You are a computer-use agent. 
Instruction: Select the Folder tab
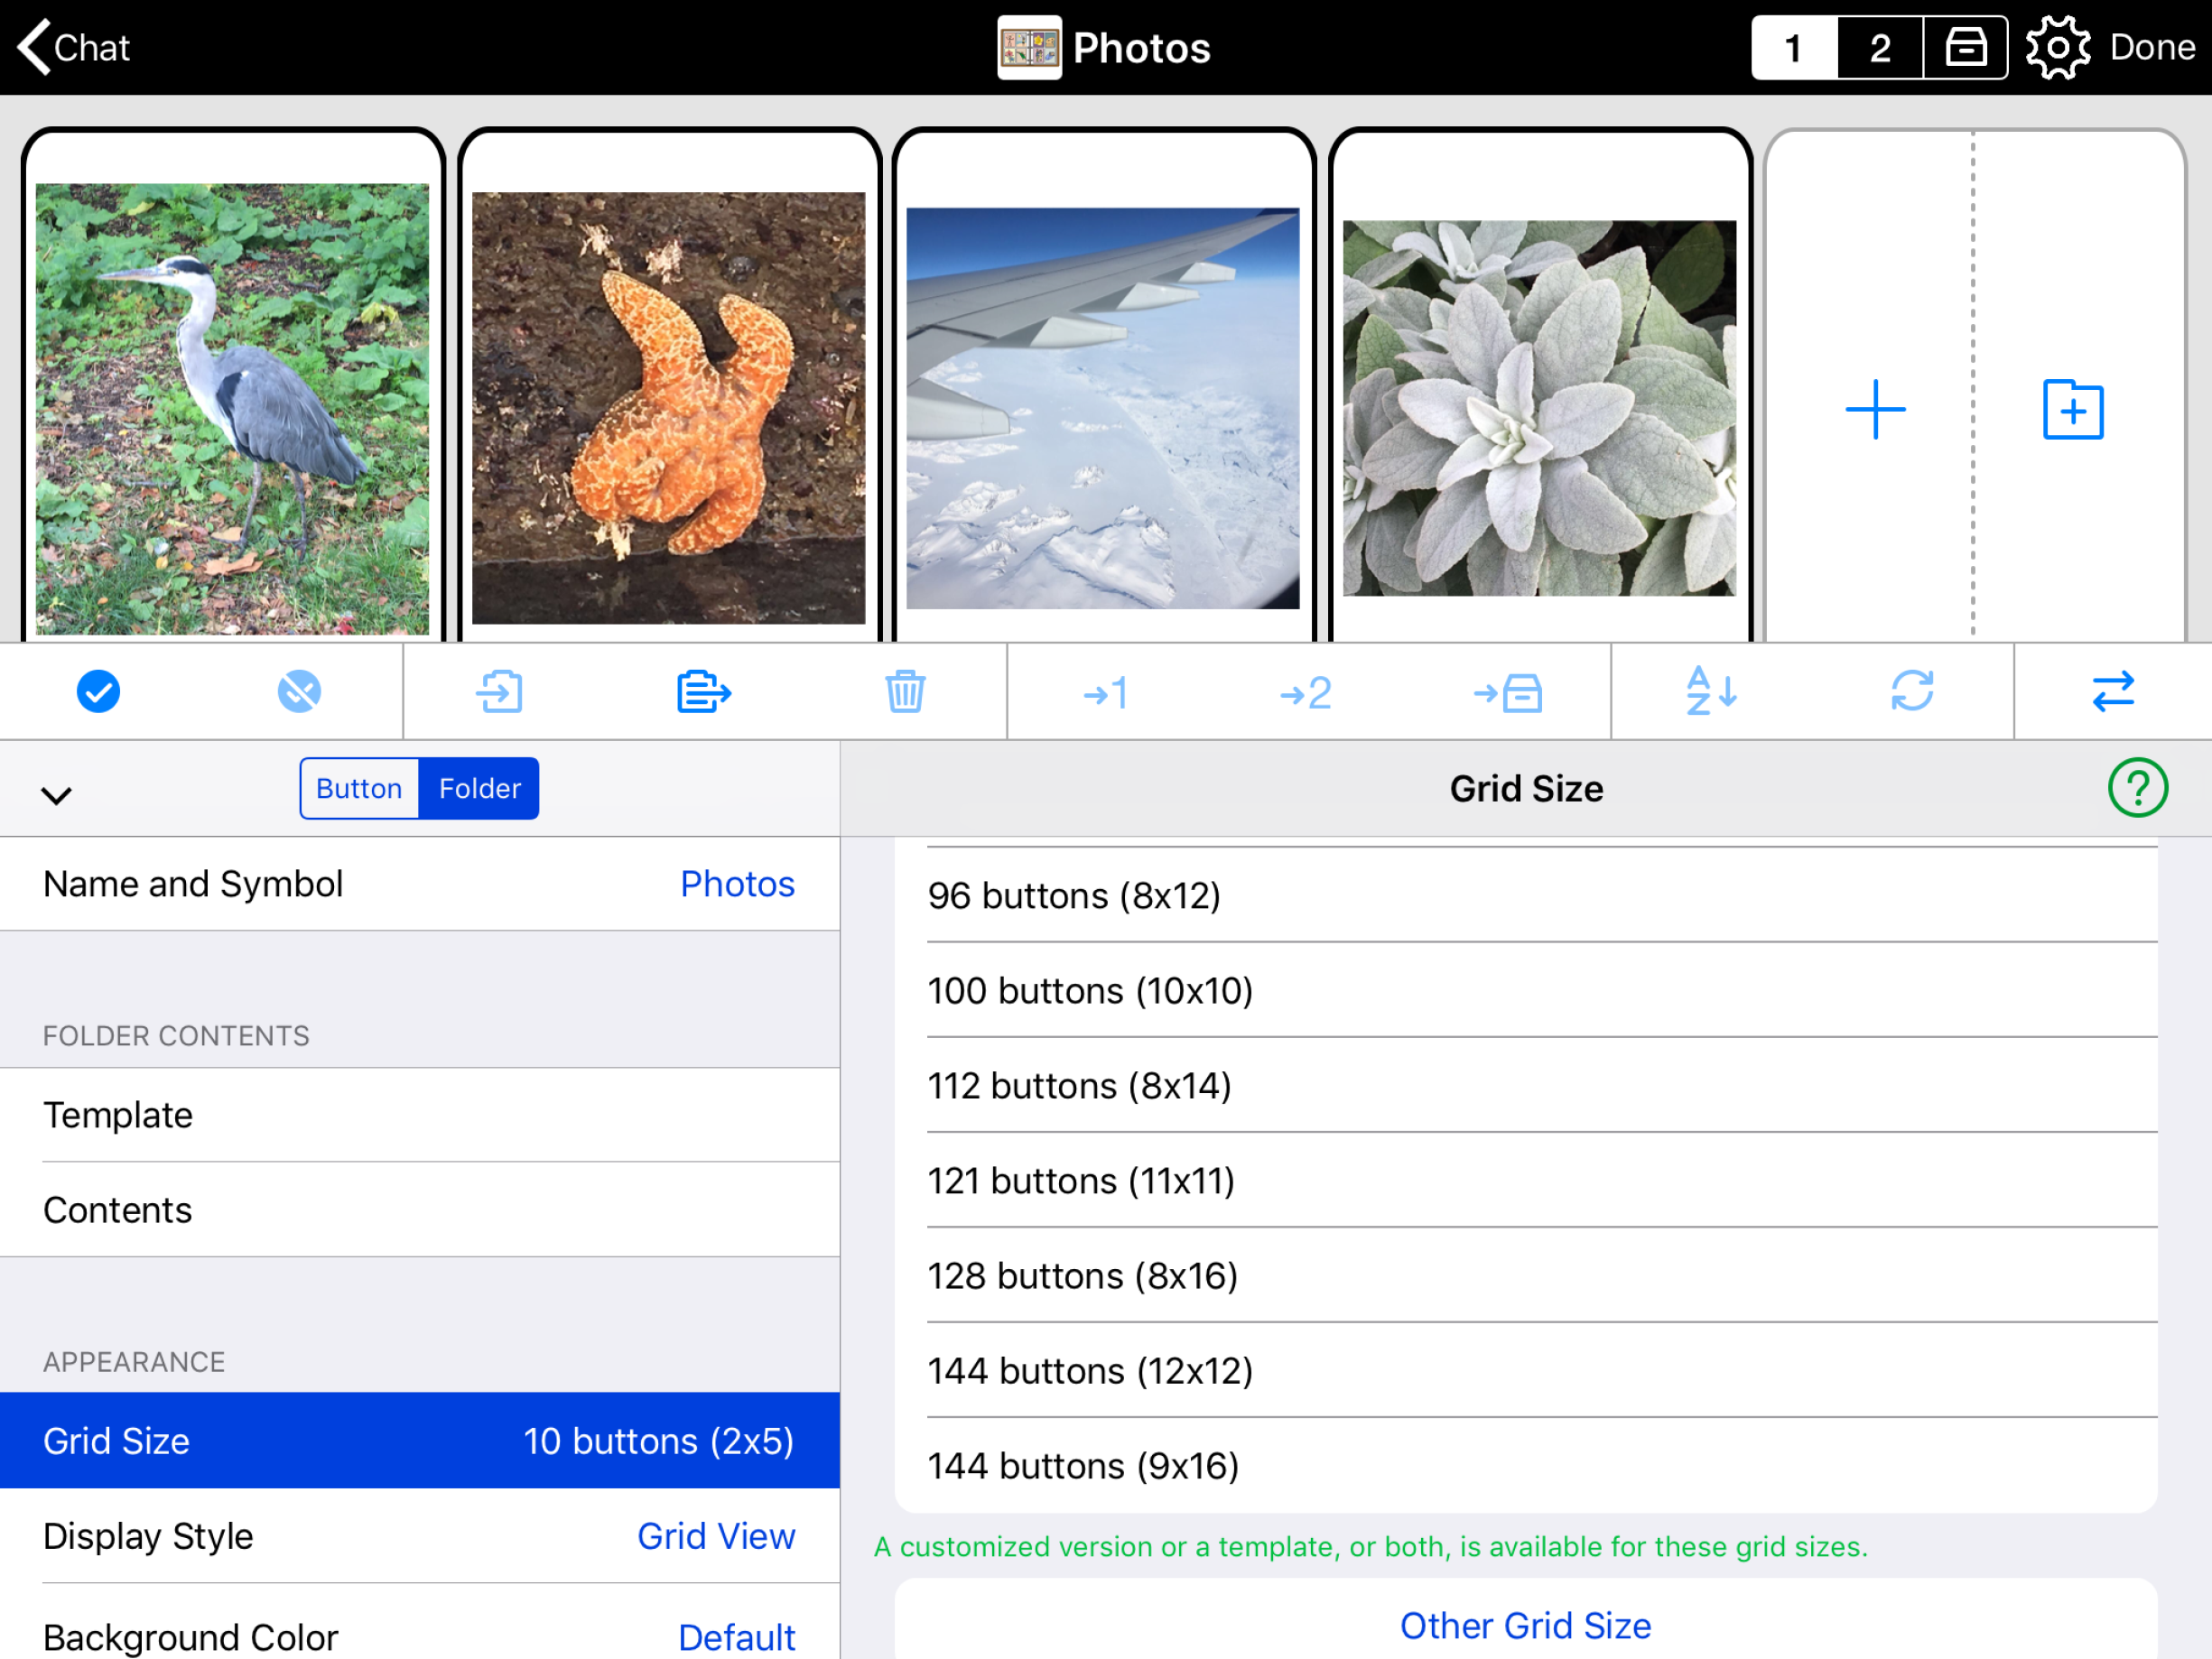click(x=479, y=788)
